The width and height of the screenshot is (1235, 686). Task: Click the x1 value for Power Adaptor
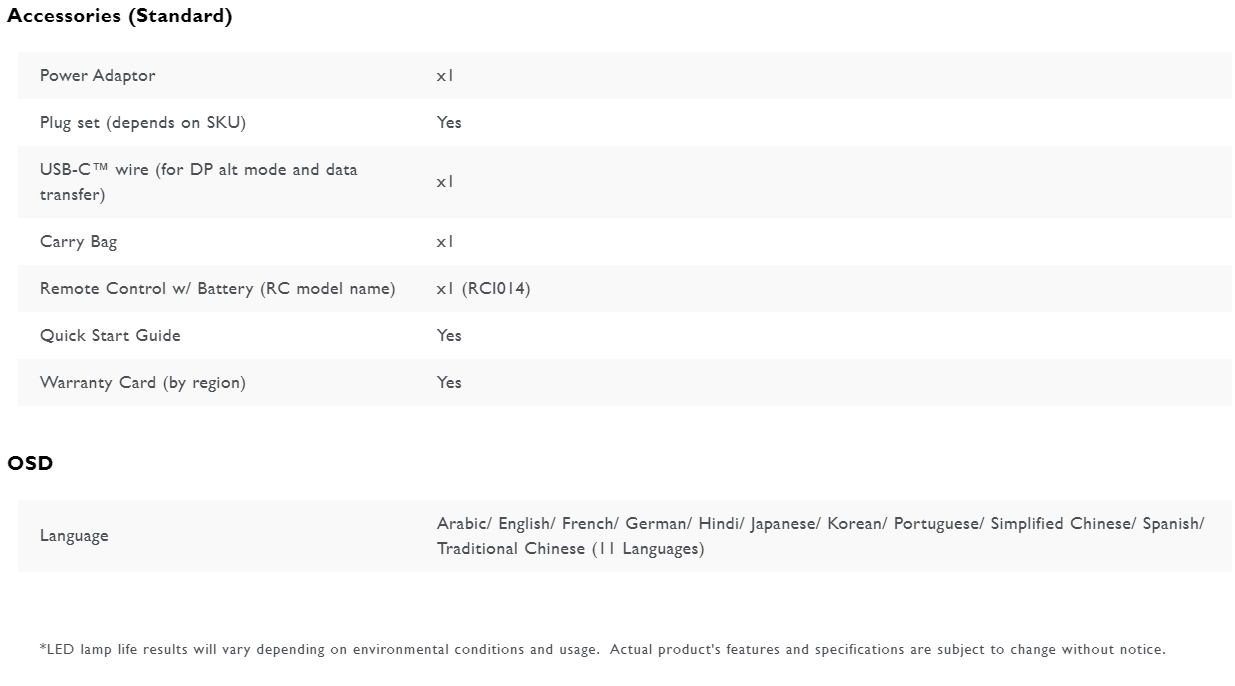pos(445,76)
